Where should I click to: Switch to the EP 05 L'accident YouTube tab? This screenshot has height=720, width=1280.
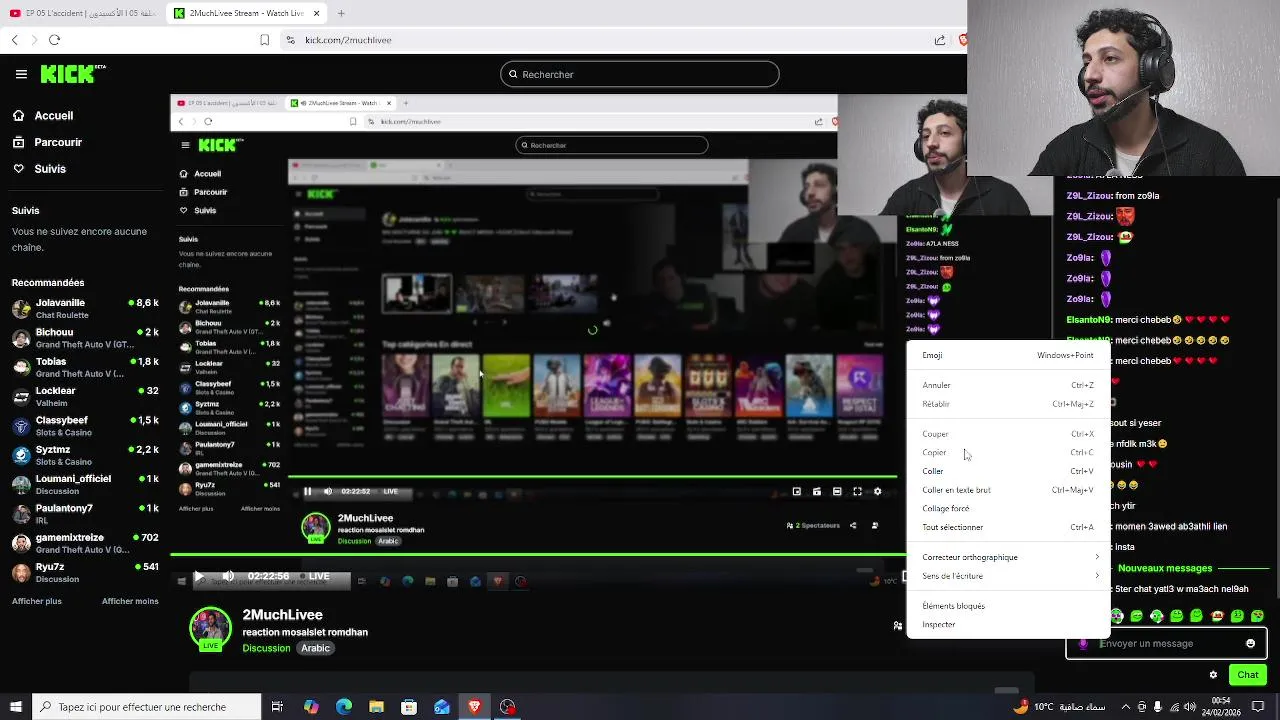click(x=82, y=13)
